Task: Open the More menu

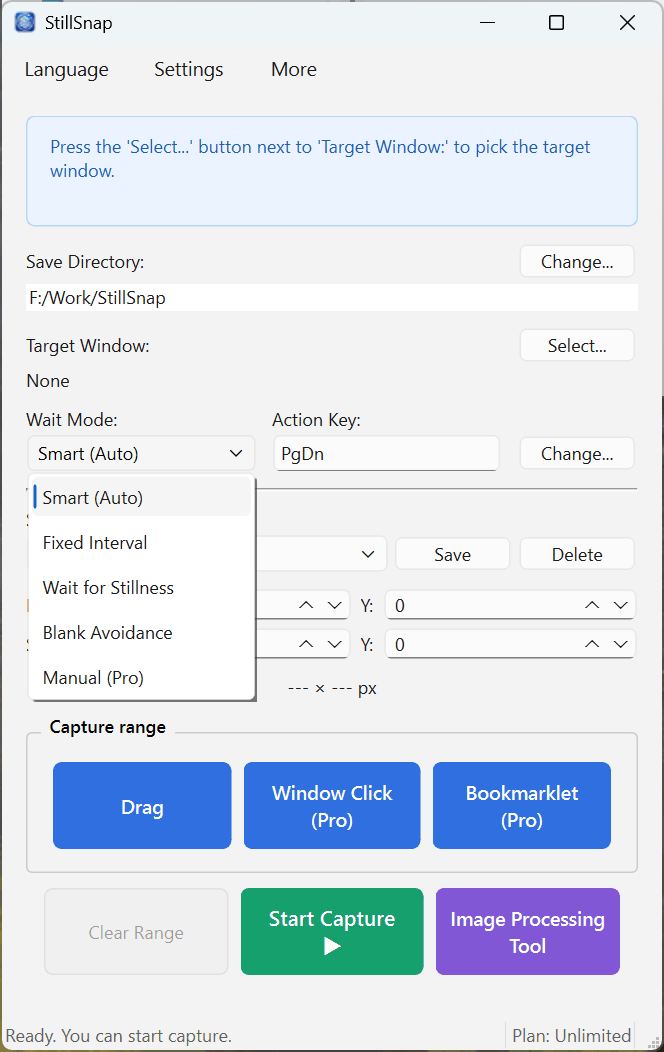Action: pos(294,70)
